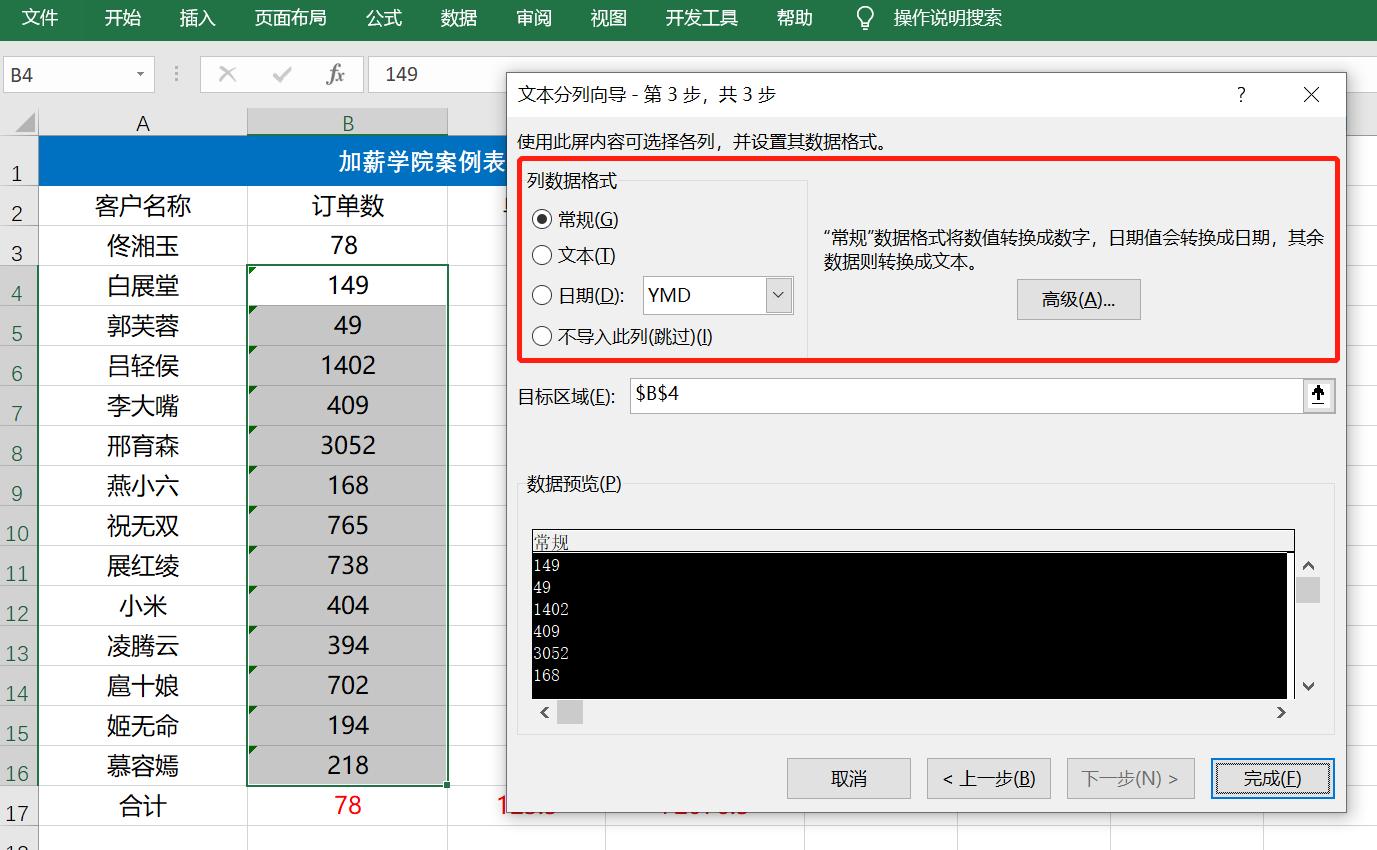This screenshot has height=850, width=1377.
Task: Click the 完成(F) button to finish
Action: 1272,778
